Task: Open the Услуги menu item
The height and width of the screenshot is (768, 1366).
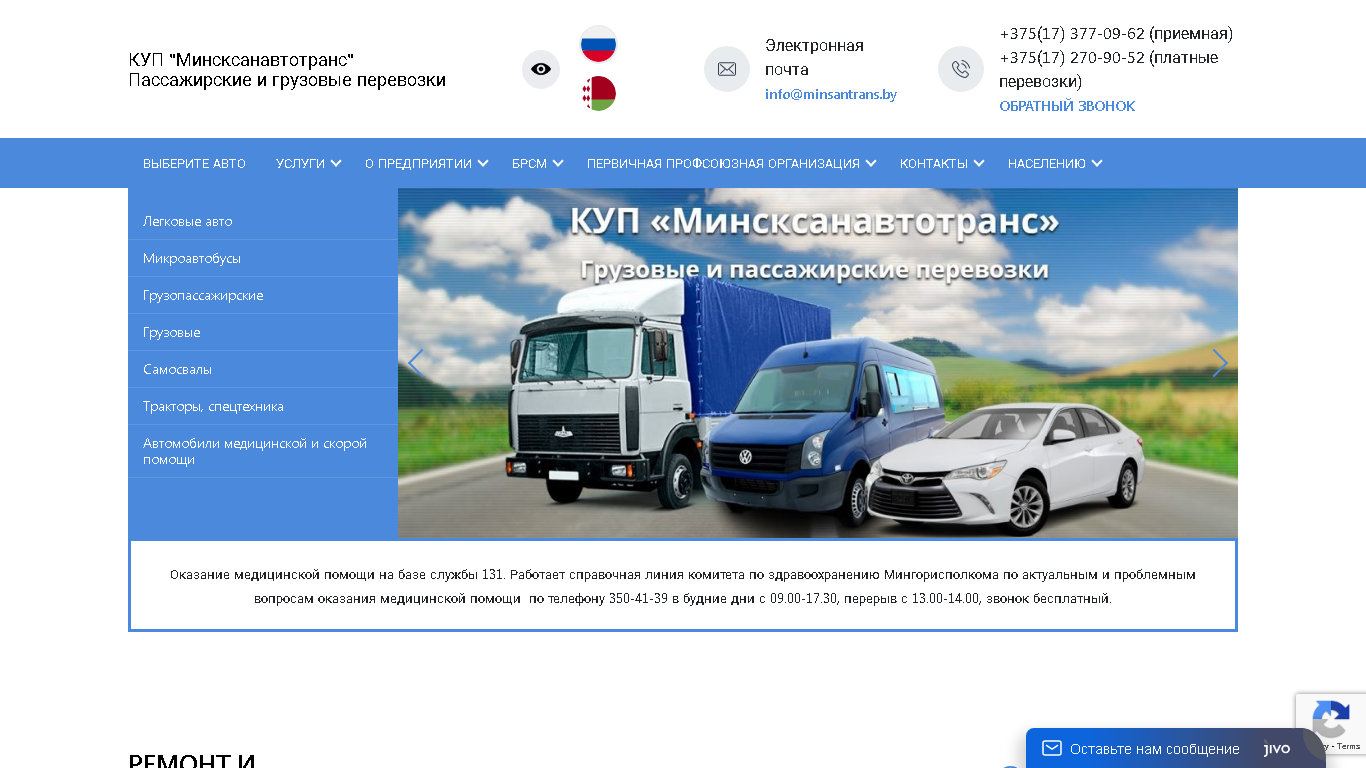Action: (300, 163)
